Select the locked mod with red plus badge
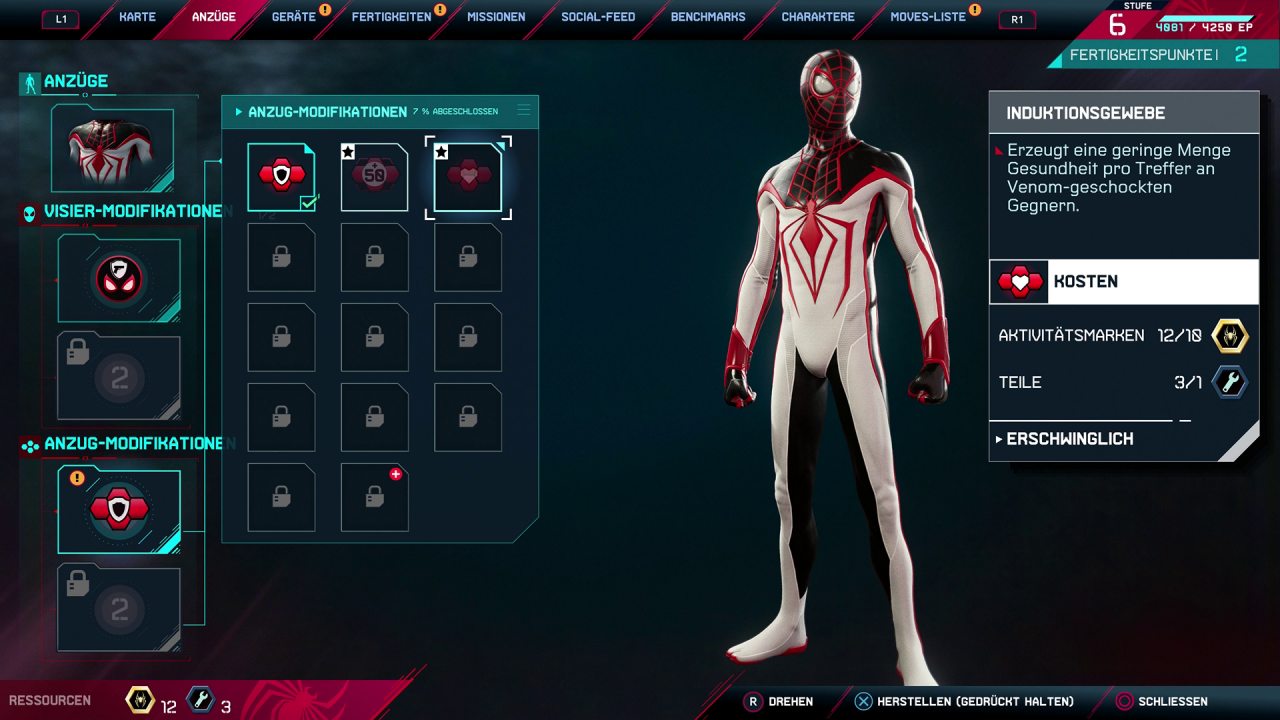 [x=374, y=497]
